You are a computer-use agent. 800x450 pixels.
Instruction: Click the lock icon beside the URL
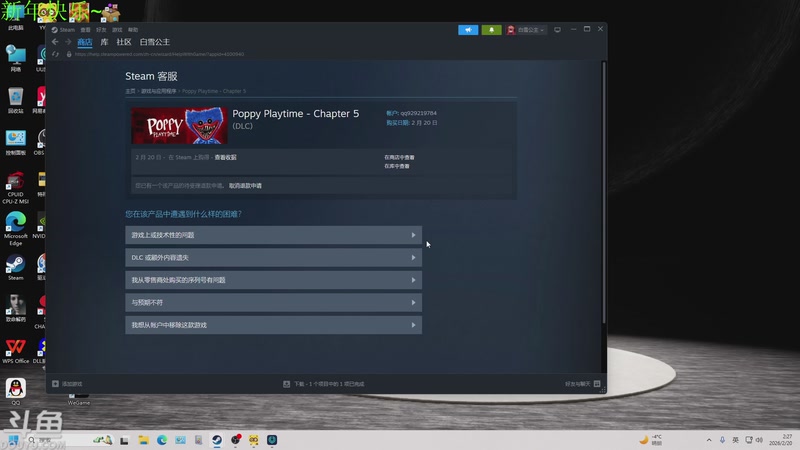click(69, 54)
